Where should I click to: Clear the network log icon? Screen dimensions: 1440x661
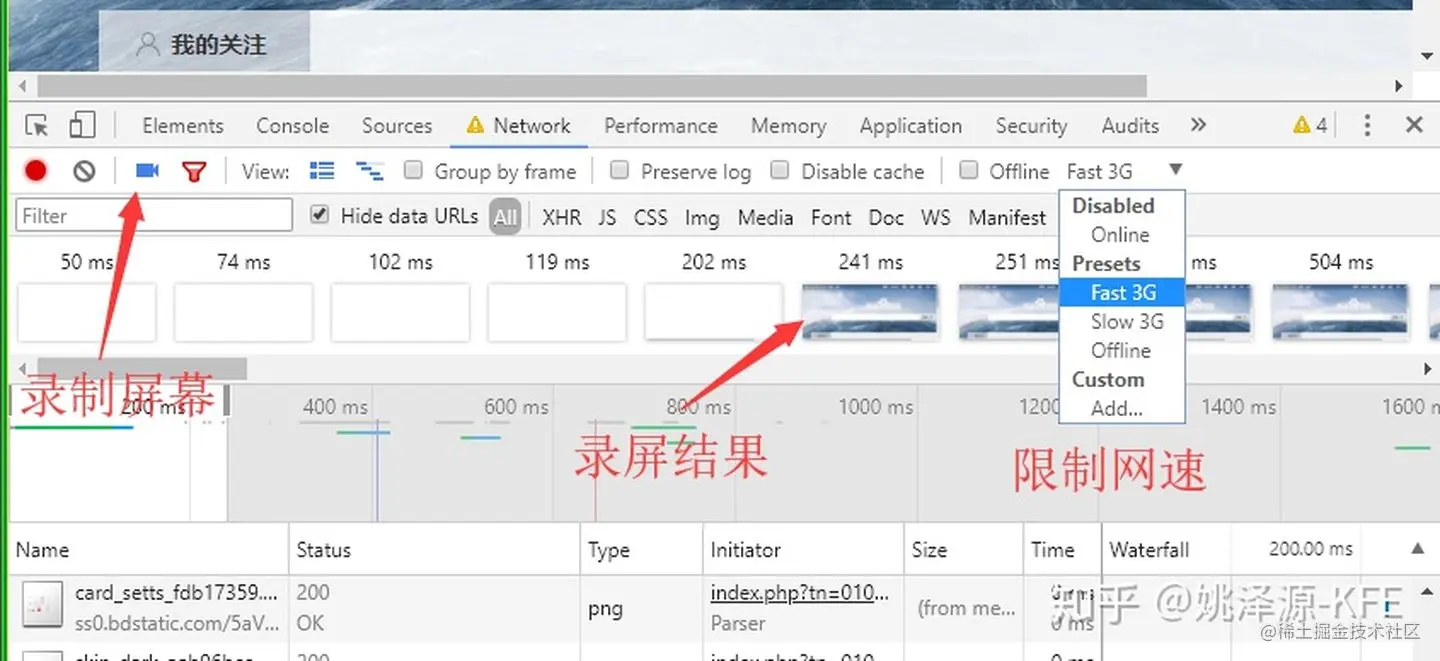click(x=84, y=171)
